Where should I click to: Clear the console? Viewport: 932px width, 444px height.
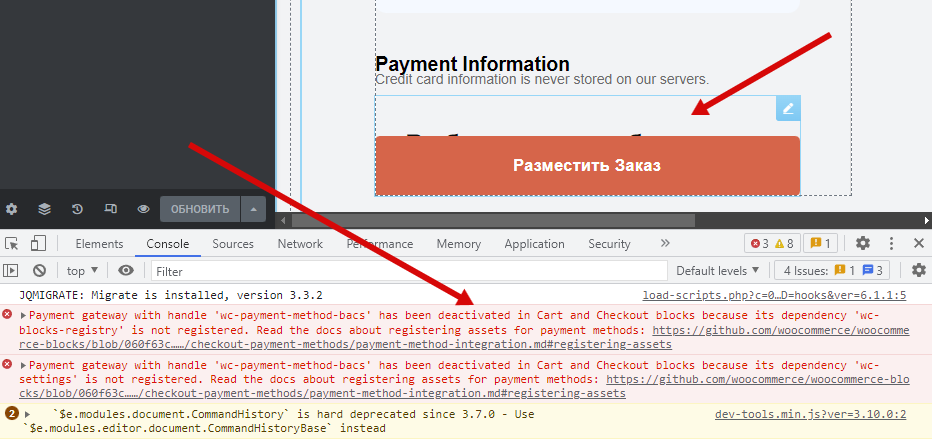pyautogui.click(x=39, y=271)
